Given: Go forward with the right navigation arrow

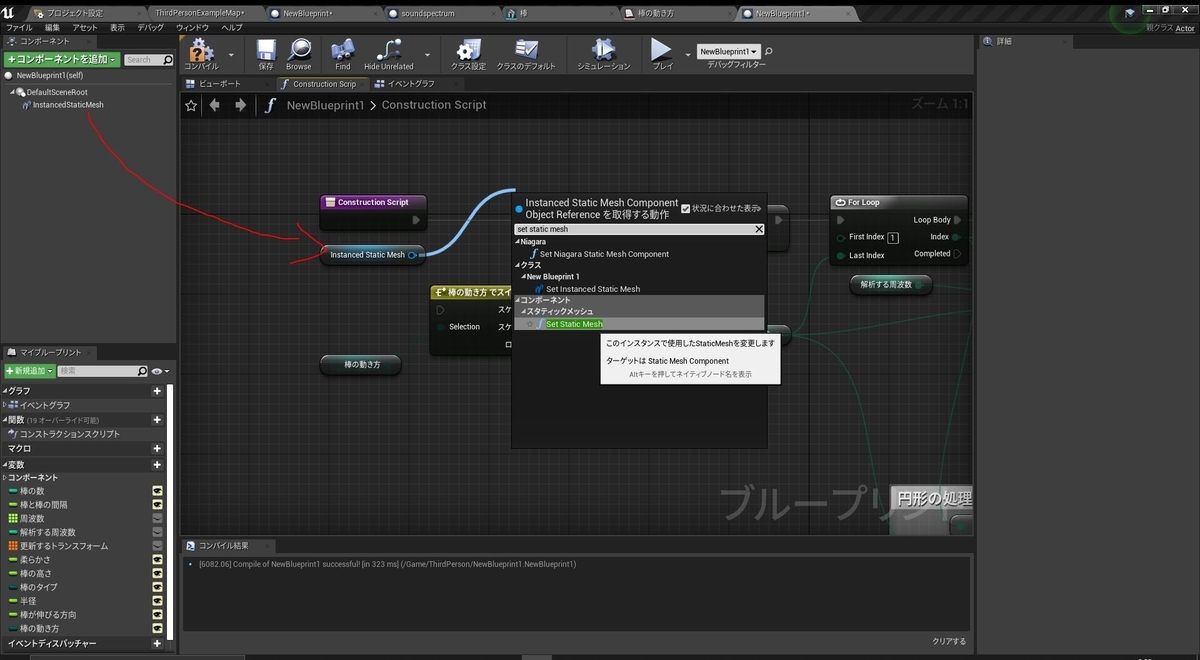Looking at the screenshot, I should pyautogui.click(x=240, y=105).
